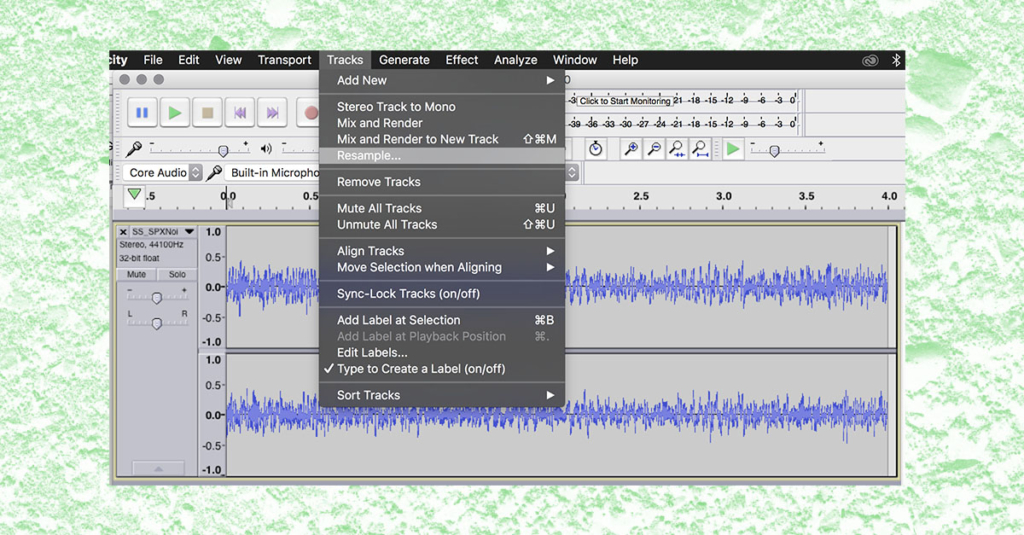Viewport: 1024px width, 535px height.
Task: Open the Effect menu
Action: pyautogui.click(x=462, y=60)
